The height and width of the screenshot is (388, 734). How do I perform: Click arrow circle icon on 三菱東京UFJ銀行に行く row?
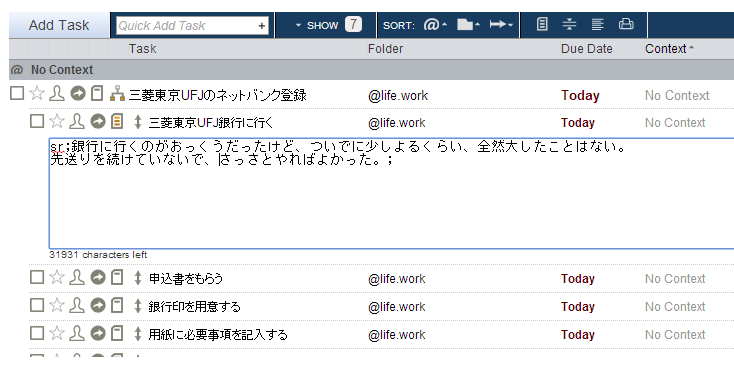(x=97, y=122)
